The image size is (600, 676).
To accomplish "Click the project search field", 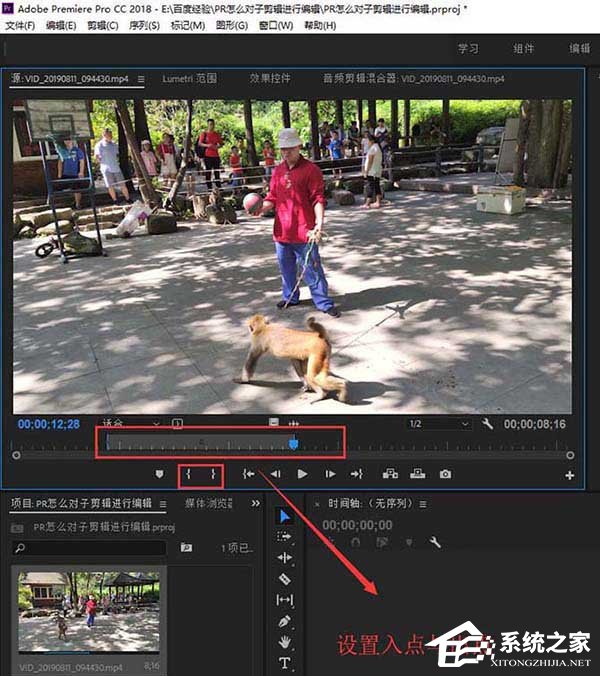I will pos(89,548).
